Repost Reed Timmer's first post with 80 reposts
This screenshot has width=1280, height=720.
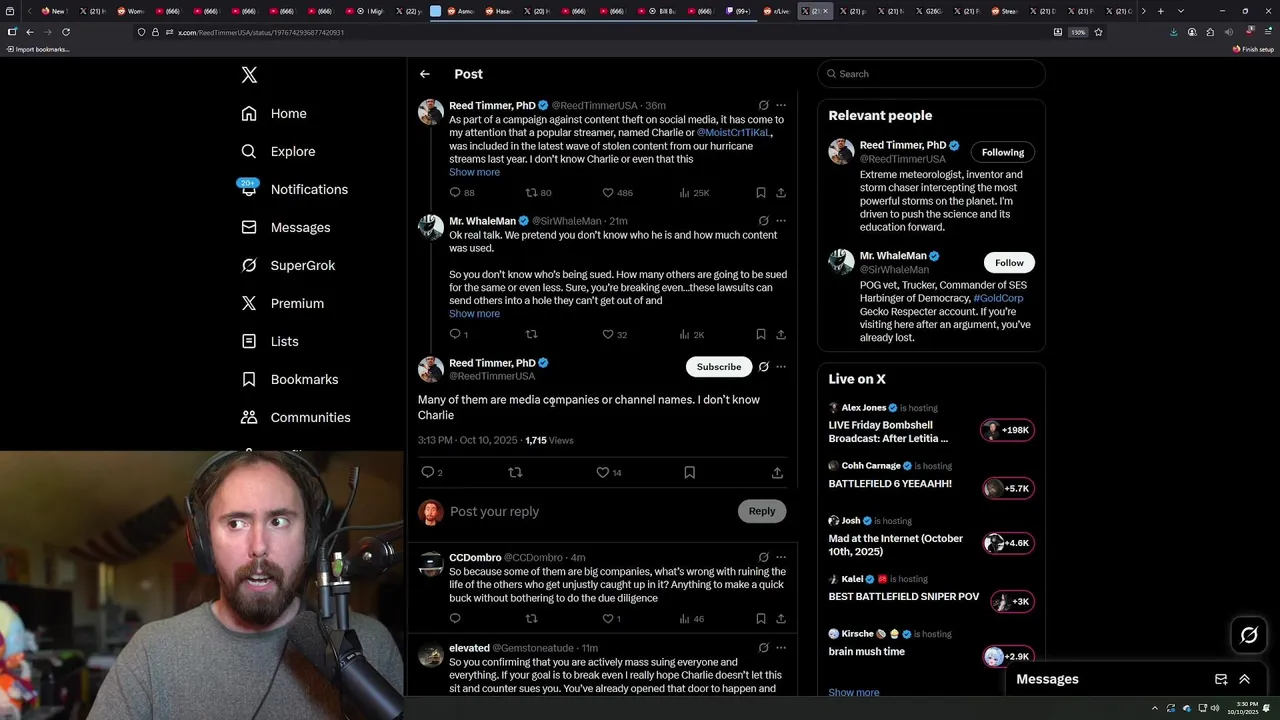(x=531, y=192)
